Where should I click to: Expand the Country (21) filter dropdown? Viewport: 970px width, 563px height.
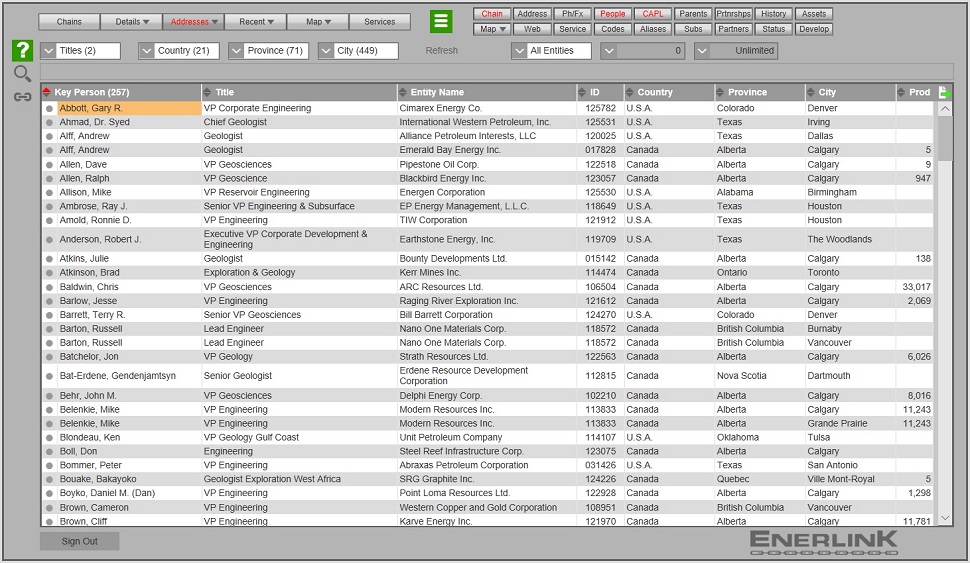tap(146, 51)
